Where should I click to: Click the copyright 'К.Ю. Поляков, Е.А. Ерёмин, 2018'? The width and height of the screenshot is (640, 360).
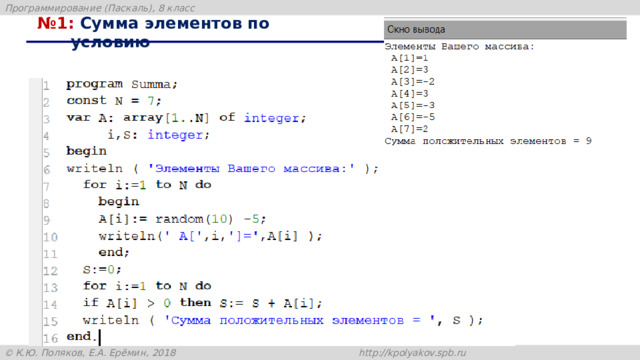coord(91,353)
